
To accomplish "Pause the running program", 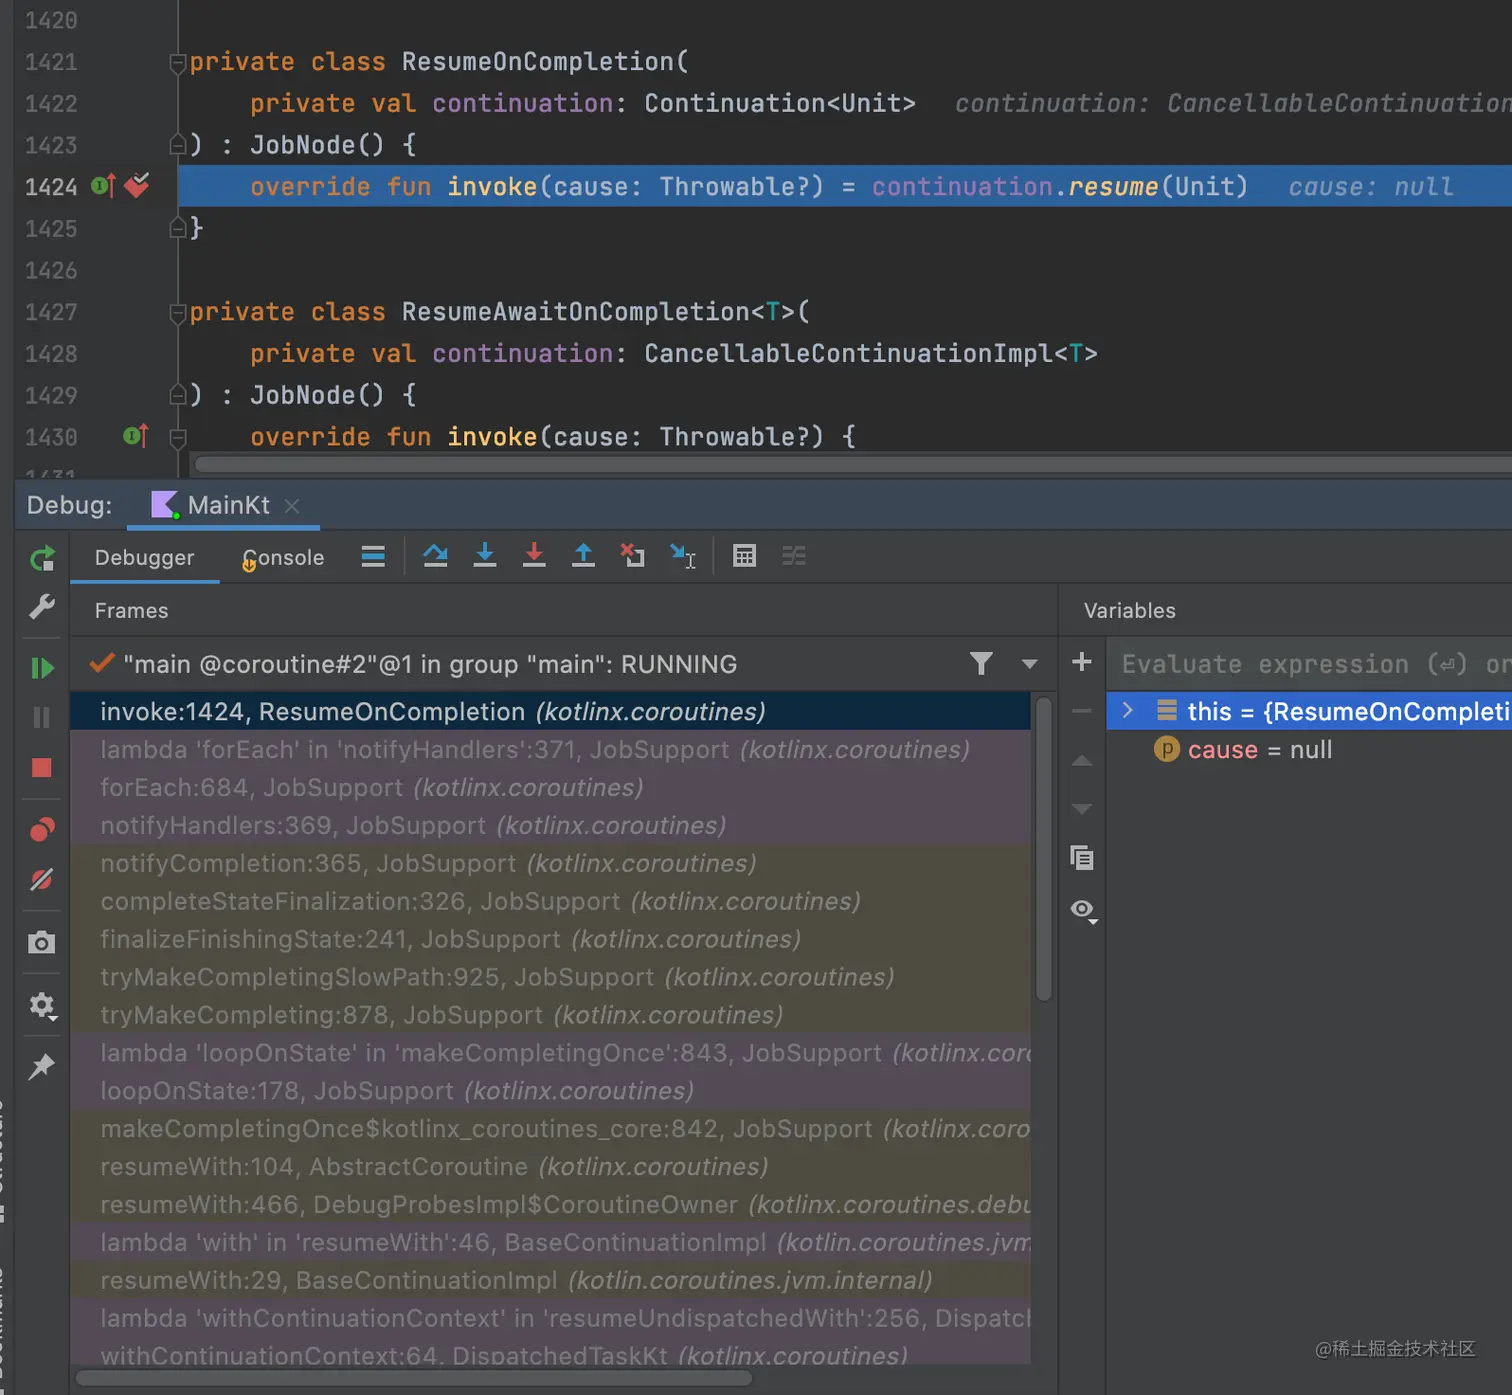I will 42,718.
